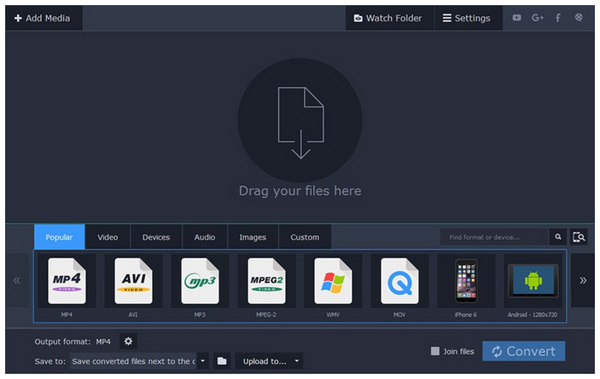Open the Upload to dropdown
600x379 pixels.
click(269, 361)
